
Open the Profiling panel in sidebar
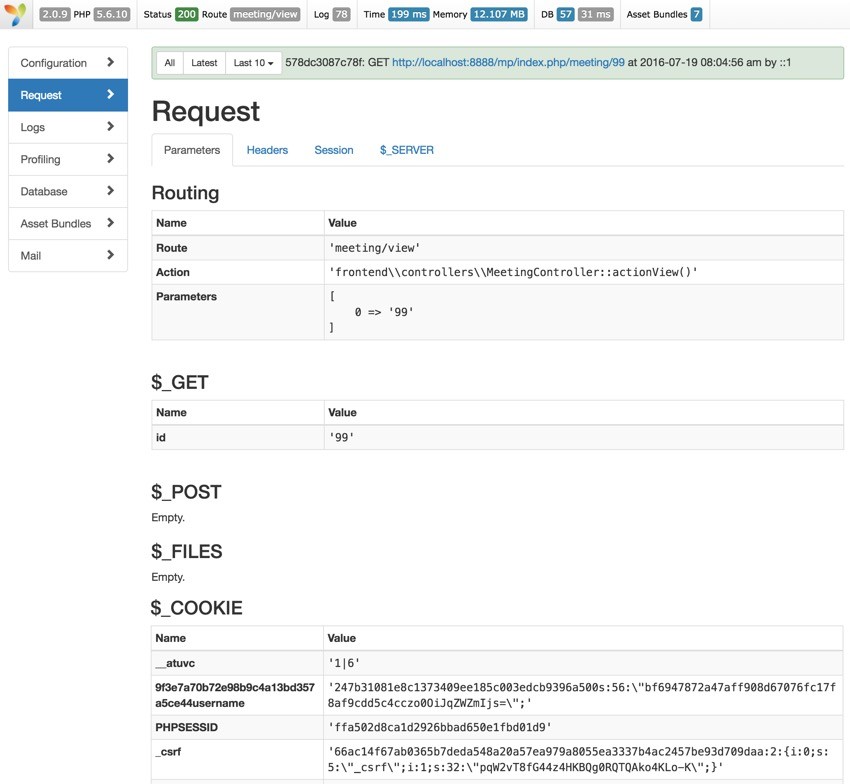click(x=68, y=159)
